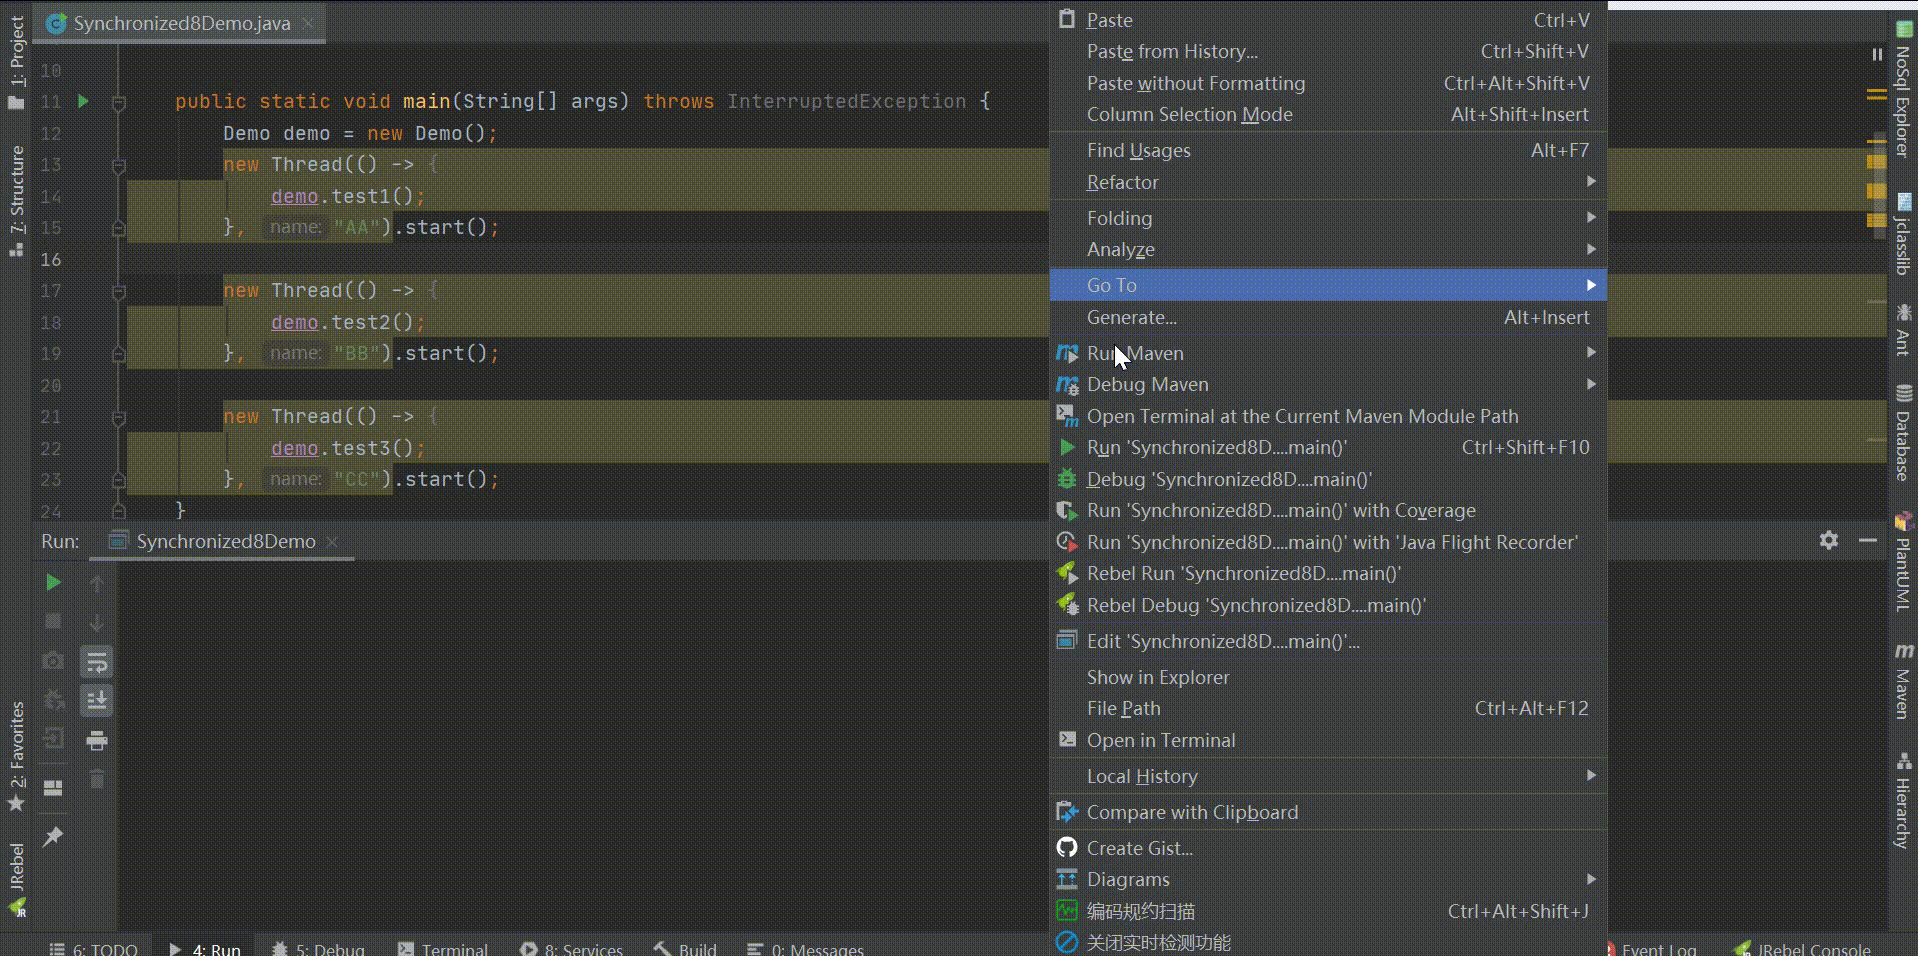
Task: Expand the Go To submenu arrow
Action: point(1590,285)
